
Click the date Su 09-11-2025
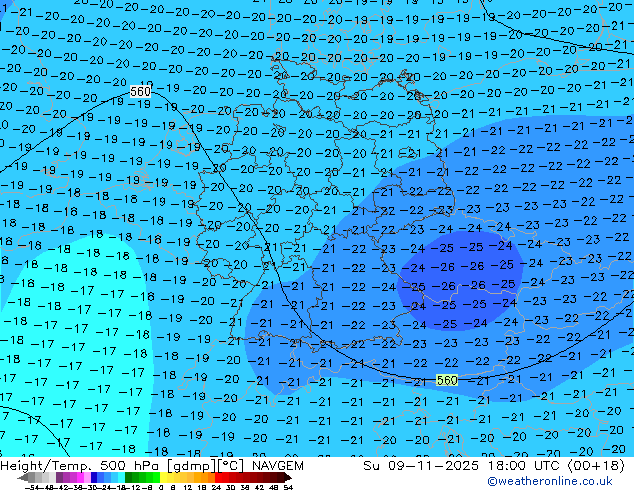point(421,466)
